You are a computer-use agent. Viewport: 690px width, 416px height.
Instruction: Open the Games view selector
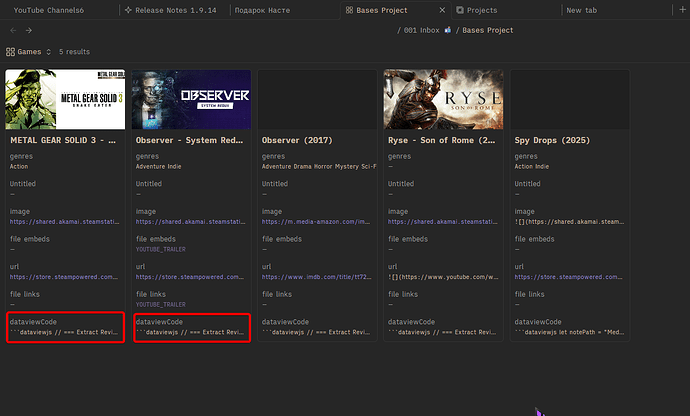tap(30, 51)
